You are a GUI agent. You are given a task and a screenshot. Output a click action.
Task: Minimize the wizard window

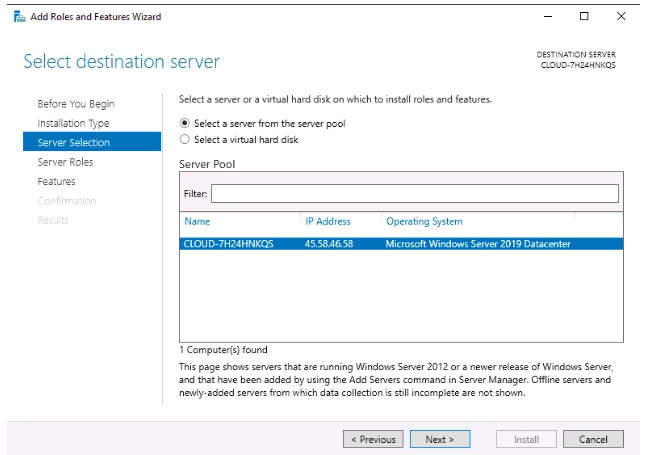pyautogui.click(x=548, y=17)
